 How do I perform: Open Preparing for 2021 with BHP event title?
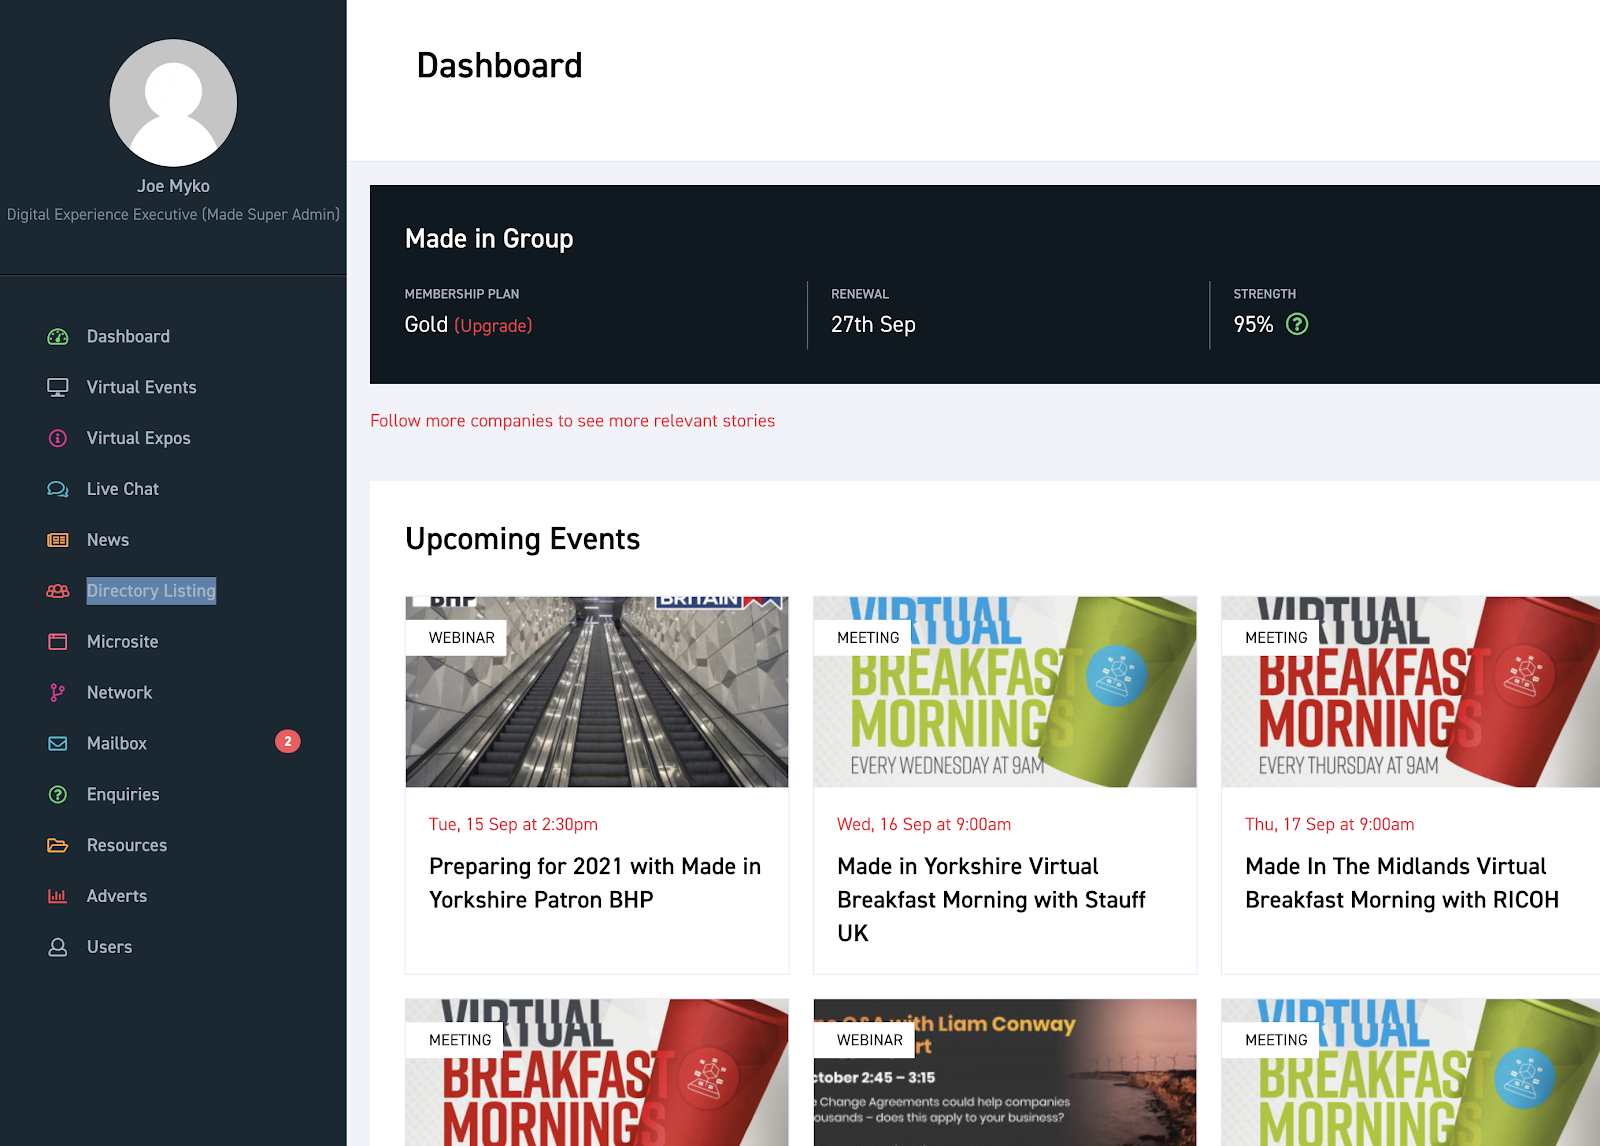point(595,883)
